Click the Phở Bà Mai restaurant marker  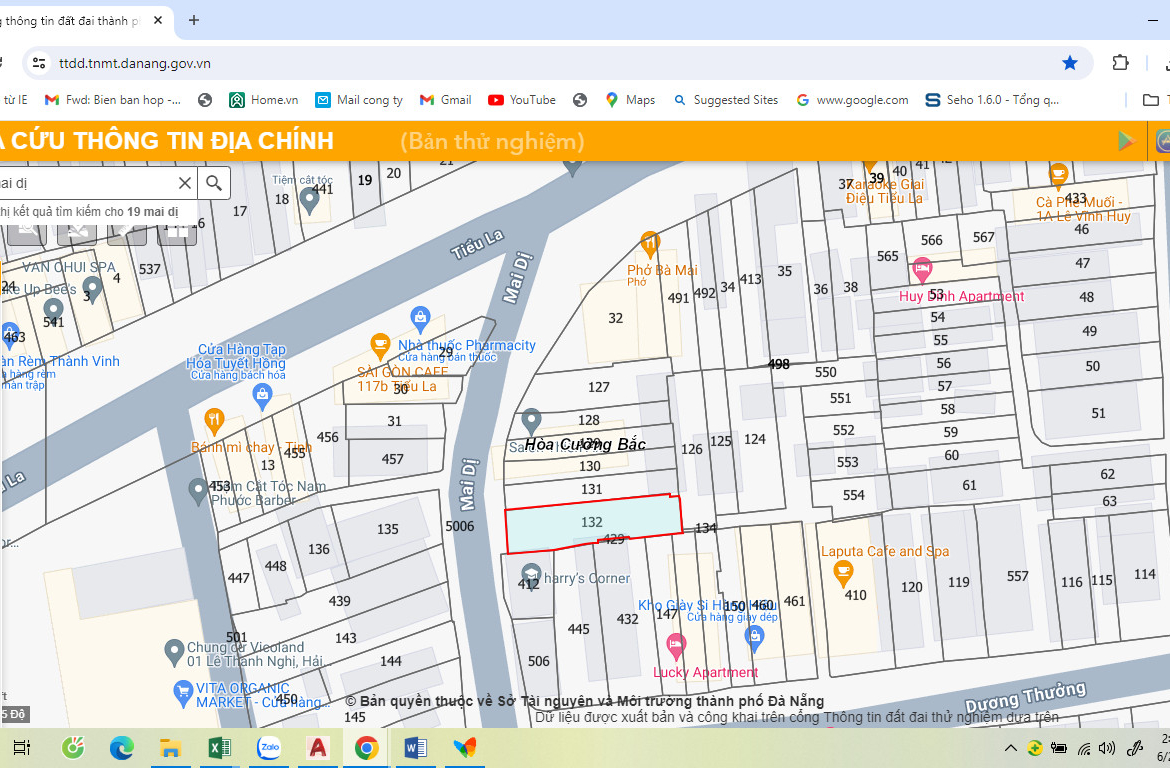(x=650, y=243)
